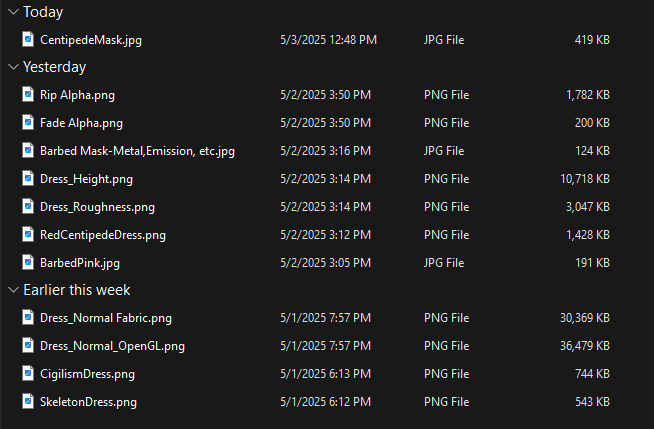Click the 36,479 KB size entry
The image size is (654, 429).
[585, 346]
